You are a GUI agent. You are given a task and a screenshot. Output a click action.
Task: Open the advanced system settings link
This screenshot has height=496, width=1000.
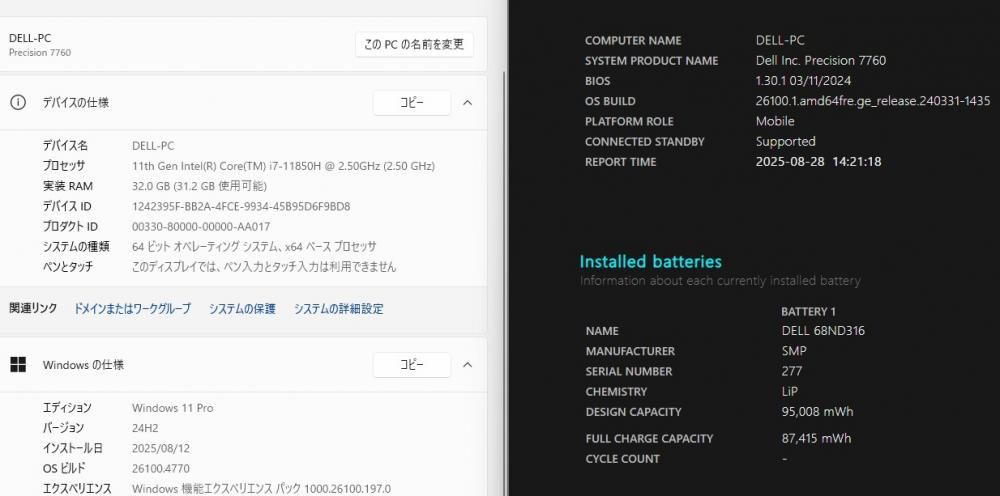tap(339, 309)
